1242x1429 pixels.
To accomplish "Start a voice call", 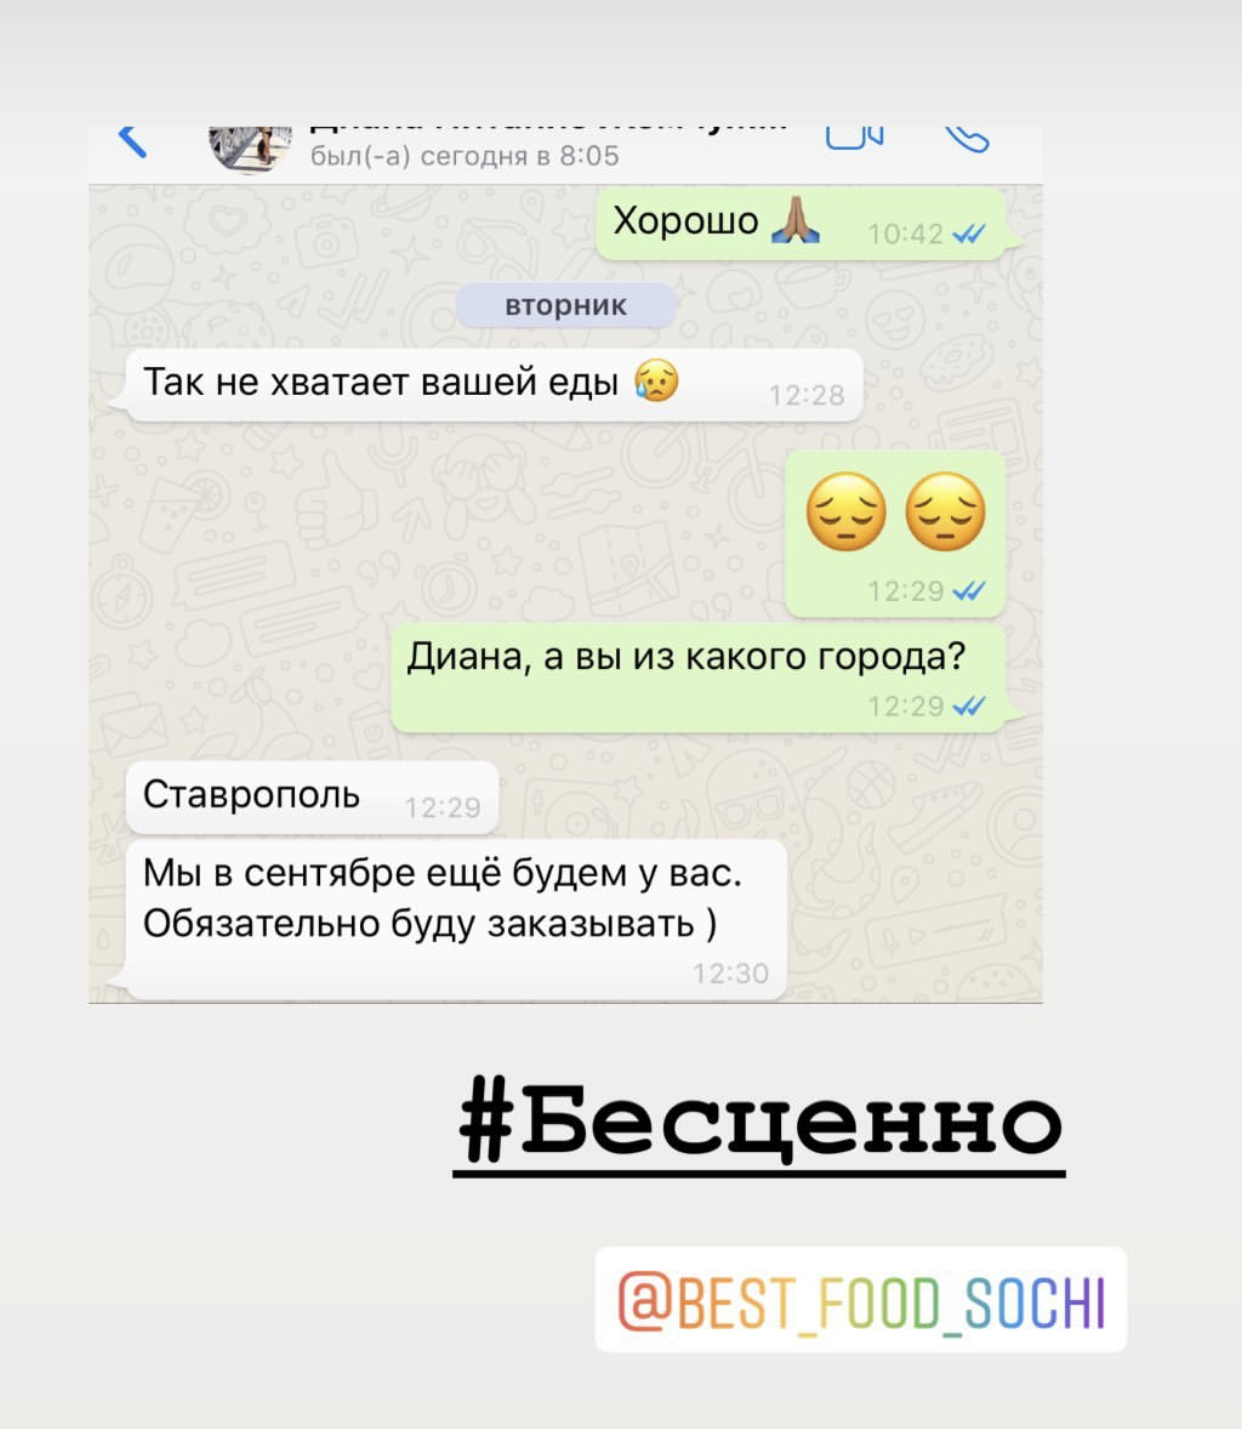I will point(967,139).
